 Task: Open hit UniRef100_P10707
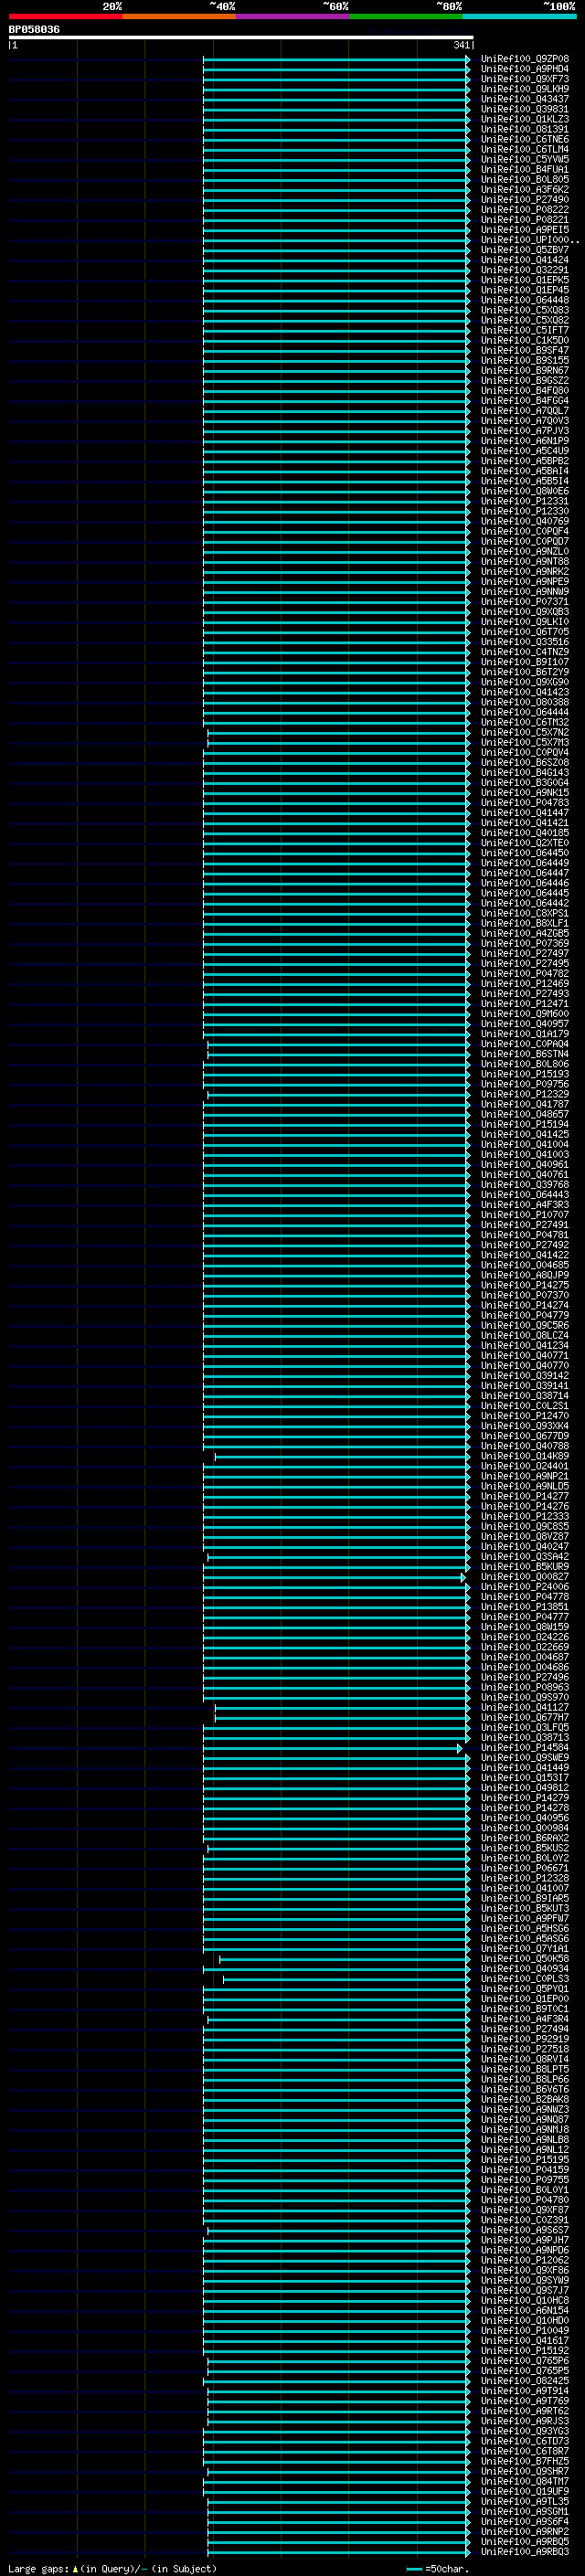524,1215
